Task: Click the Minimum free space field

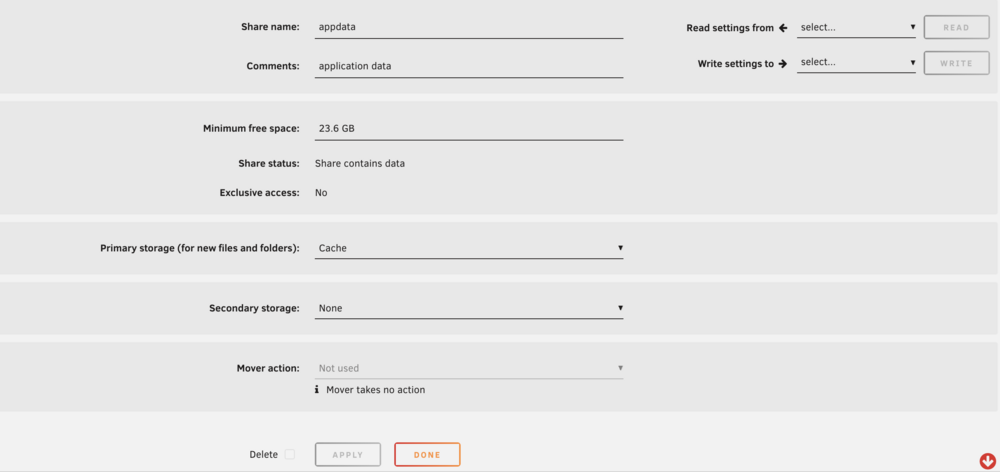Action: (469, 129)
